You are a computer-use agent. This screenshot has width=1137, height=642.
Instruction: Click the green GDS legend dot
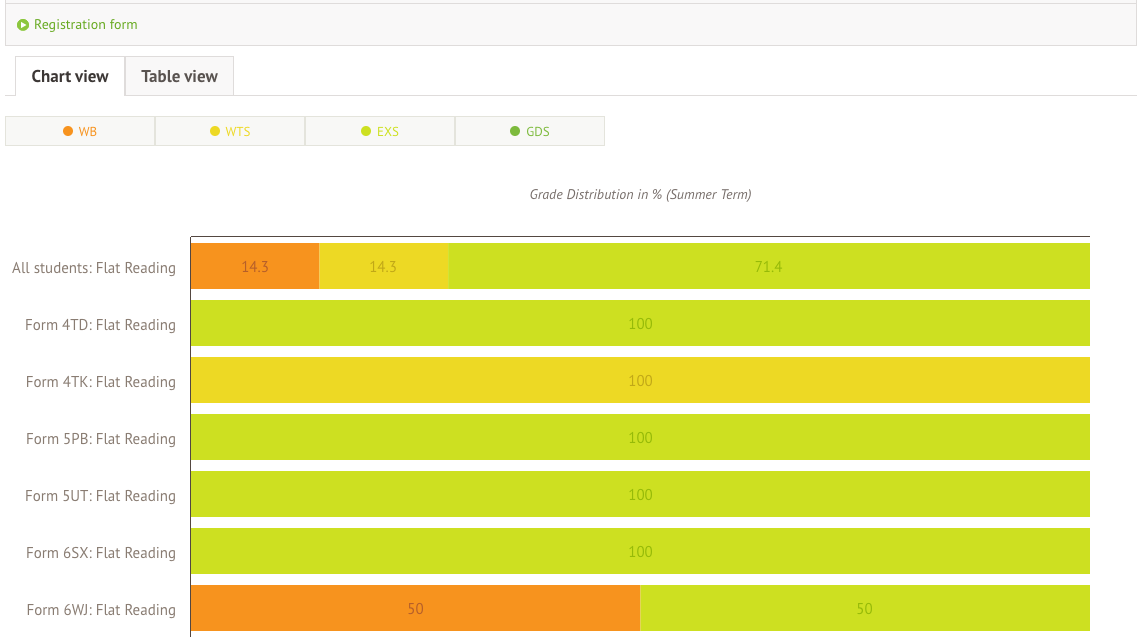tap(515, 131)
